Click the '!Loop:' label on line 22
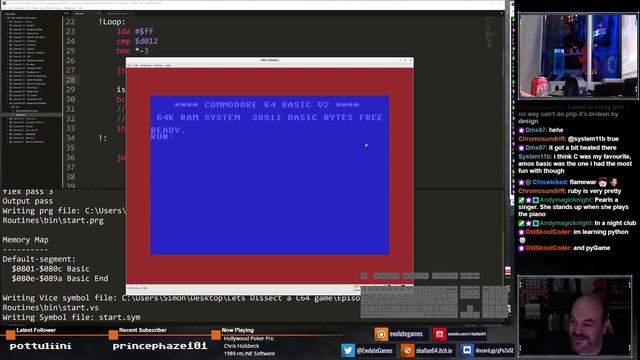640x360 pixels. click(112, 22)
